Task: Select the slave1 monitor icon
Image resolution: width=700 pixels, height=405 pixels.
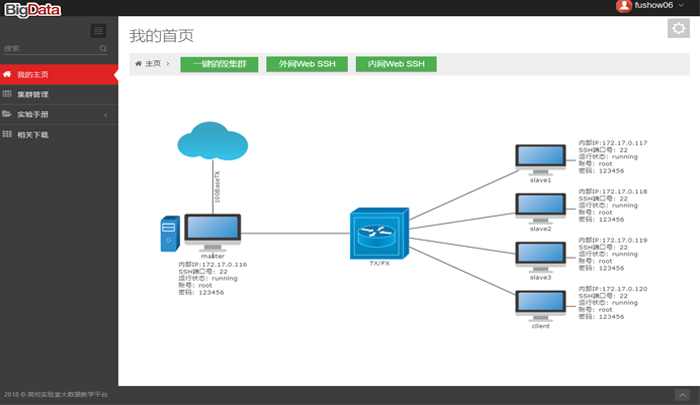Action: 541,158
